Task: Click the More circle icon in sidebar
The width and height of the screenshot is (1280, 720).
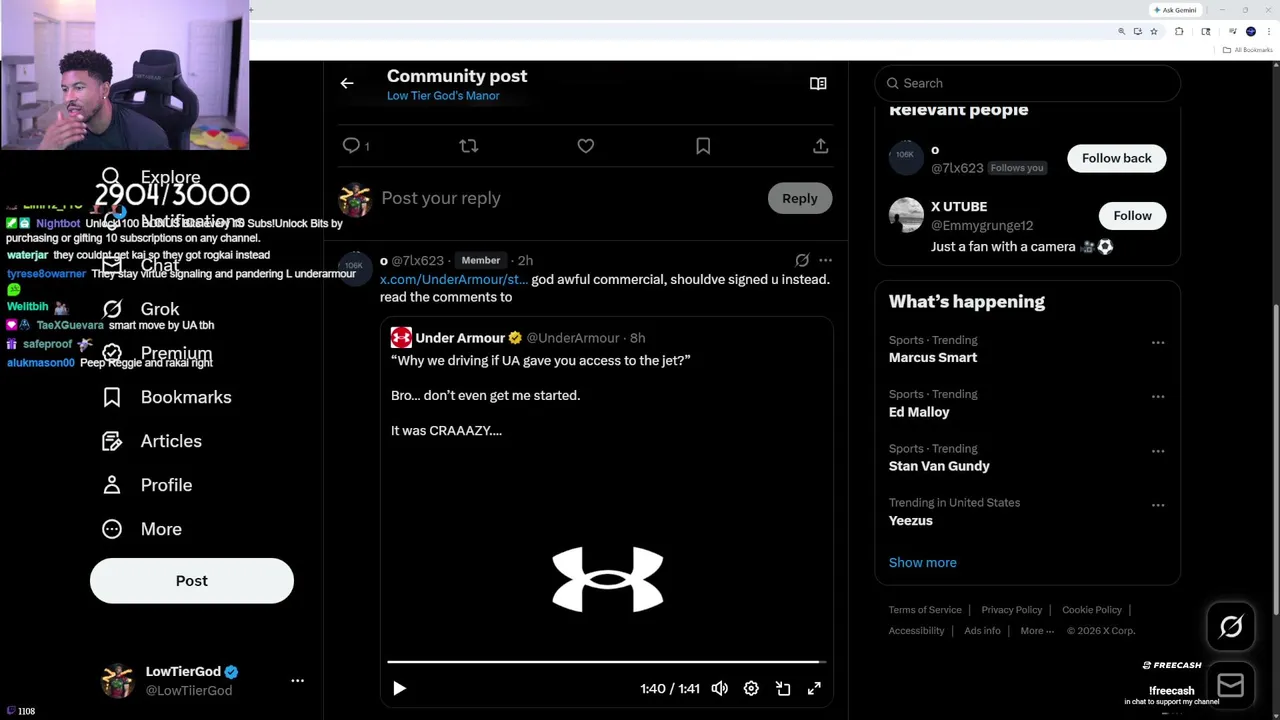Action: [112, 529]
